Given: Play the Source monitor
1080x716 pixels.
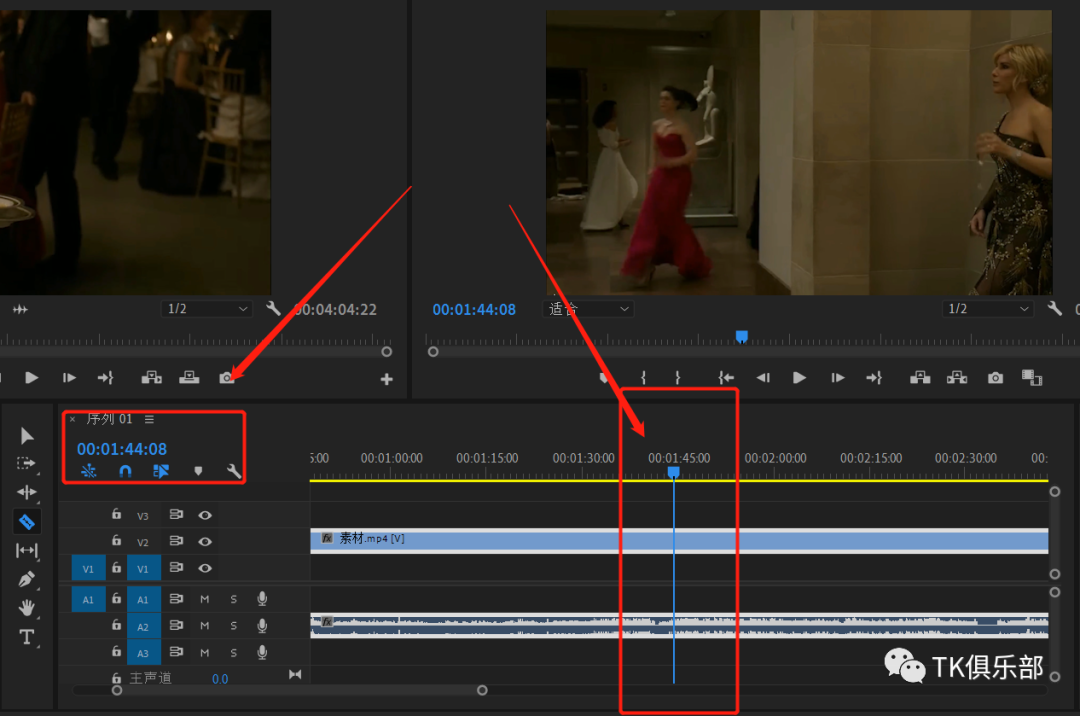Looking at the screenshot, I should pyautogui.click(x=31, y=377).
